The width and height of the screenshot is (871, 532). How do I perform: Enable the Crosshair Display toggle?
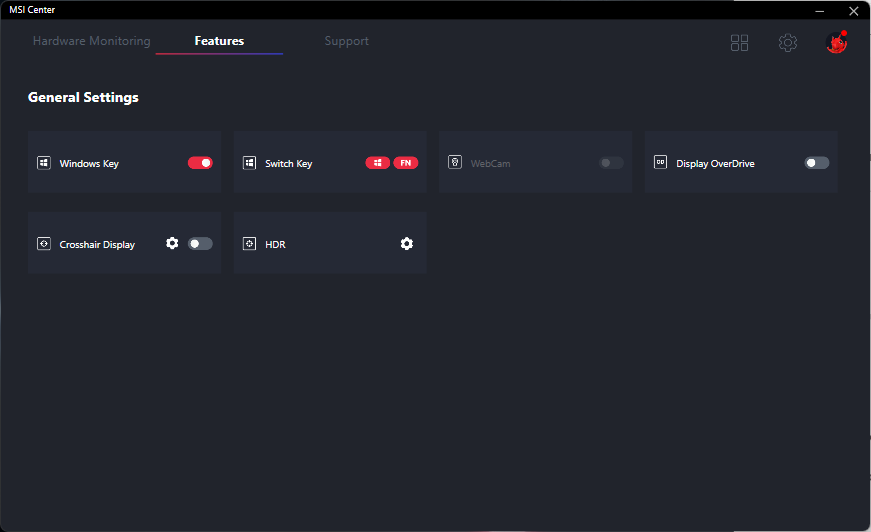(200, 244)
